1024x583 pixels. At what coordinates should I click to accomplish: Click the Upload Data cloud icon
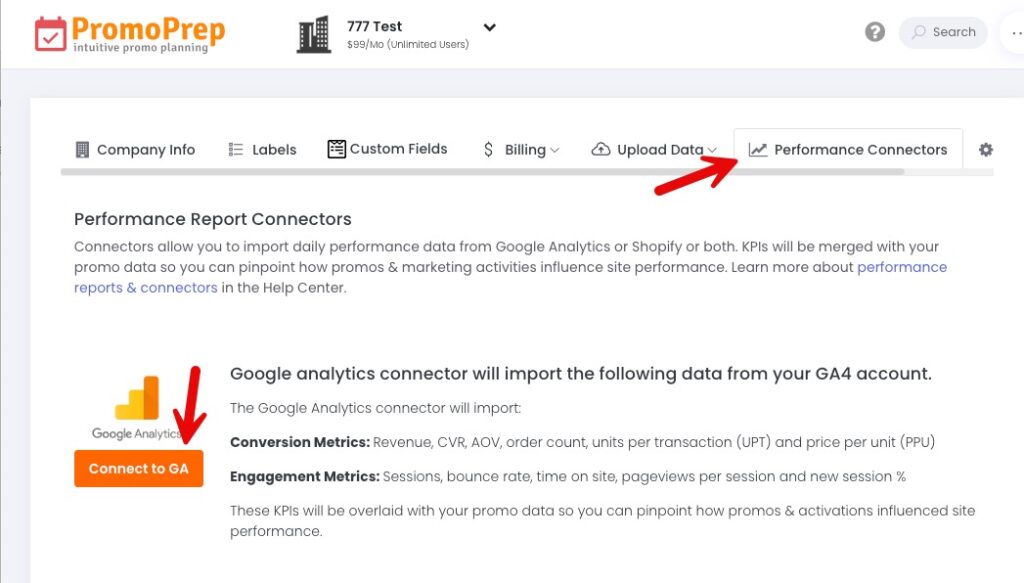point(601,150)
